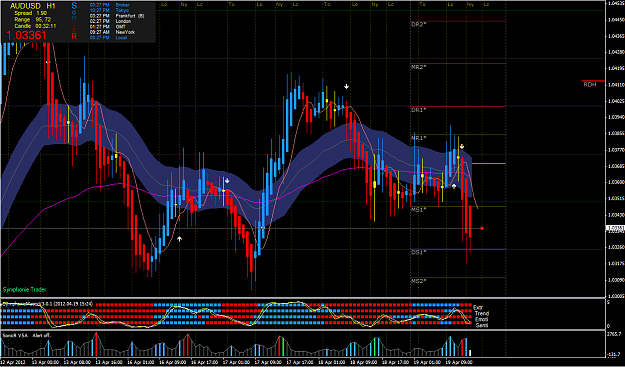Image resolution: width=625 pixels, height=367 pixels.
Task: Select the 19 Apr 01:00 time axis label
Action: click(427, 363)
